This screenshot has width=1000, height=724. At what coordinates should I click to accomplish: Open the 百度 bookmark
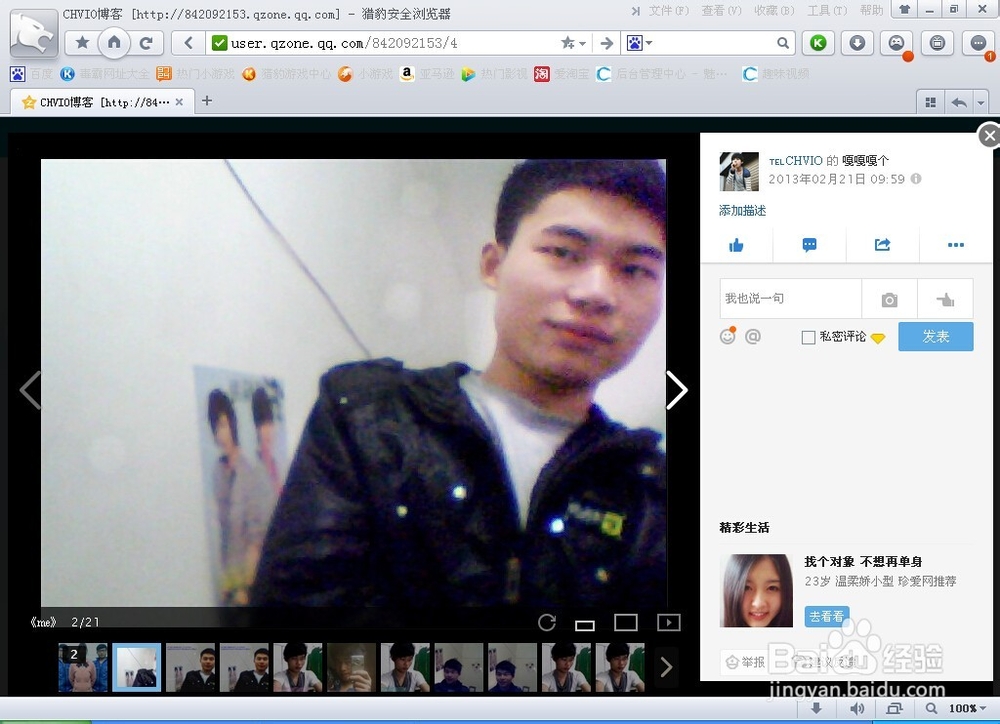32,74
